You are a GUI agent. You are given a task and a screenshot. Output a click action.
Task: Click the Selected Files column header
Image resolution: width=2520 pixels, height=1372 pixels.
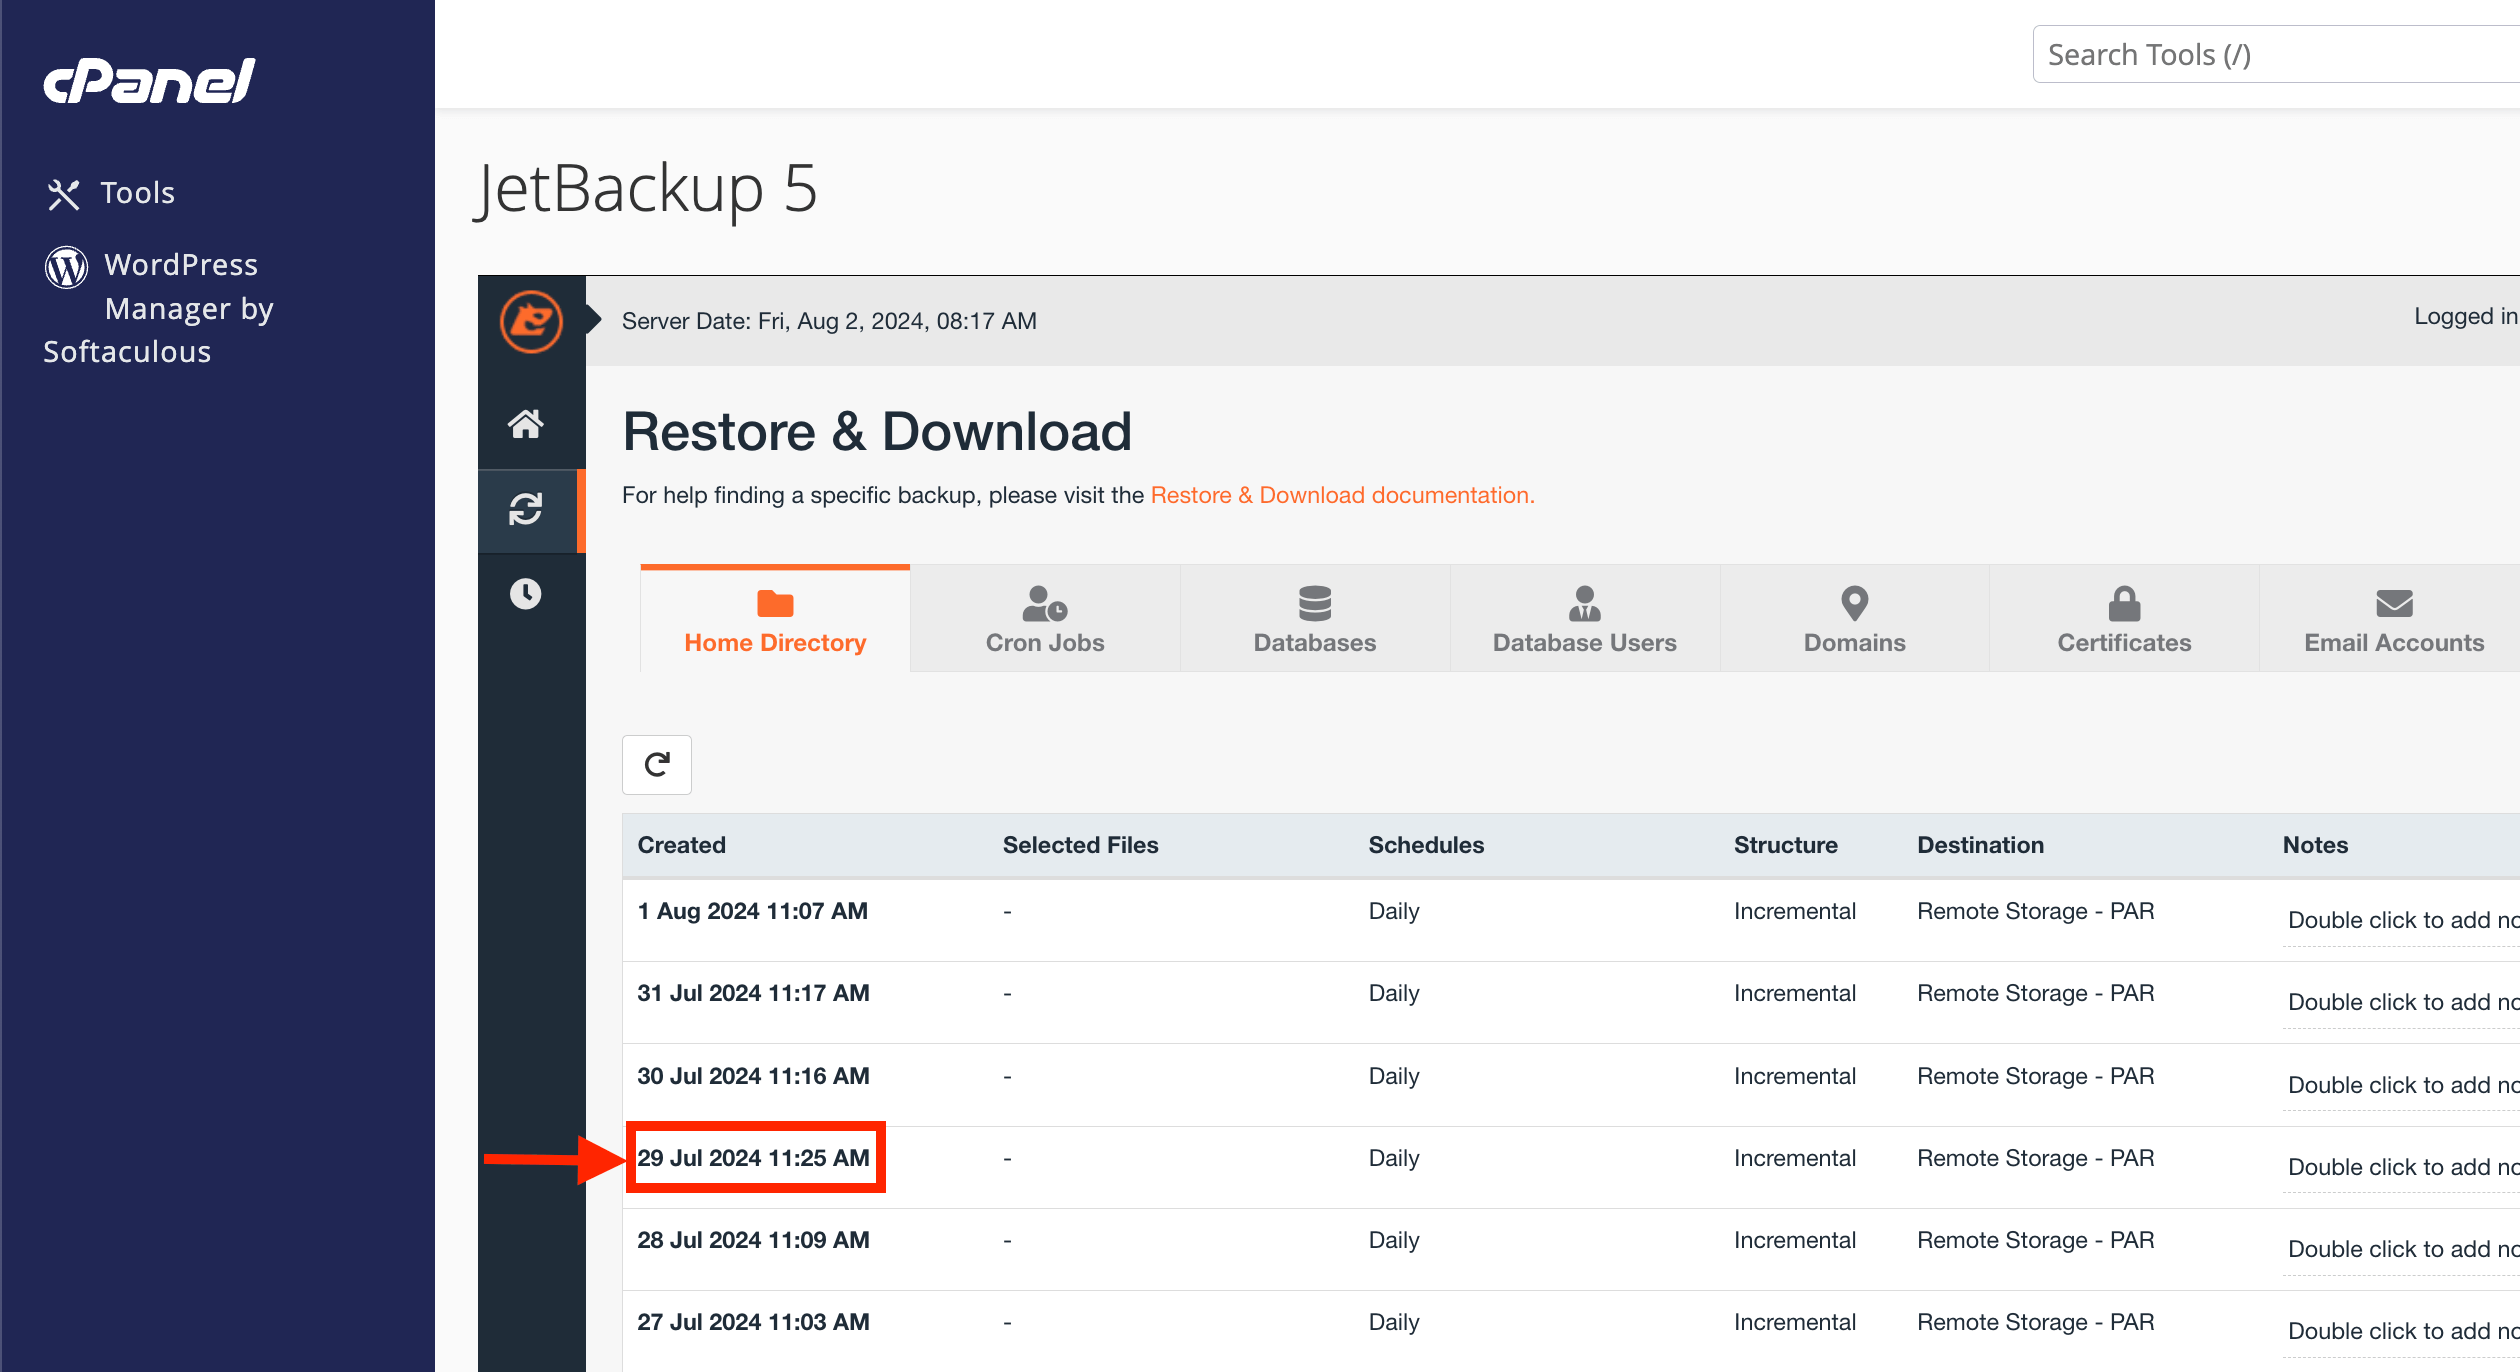1080,845
